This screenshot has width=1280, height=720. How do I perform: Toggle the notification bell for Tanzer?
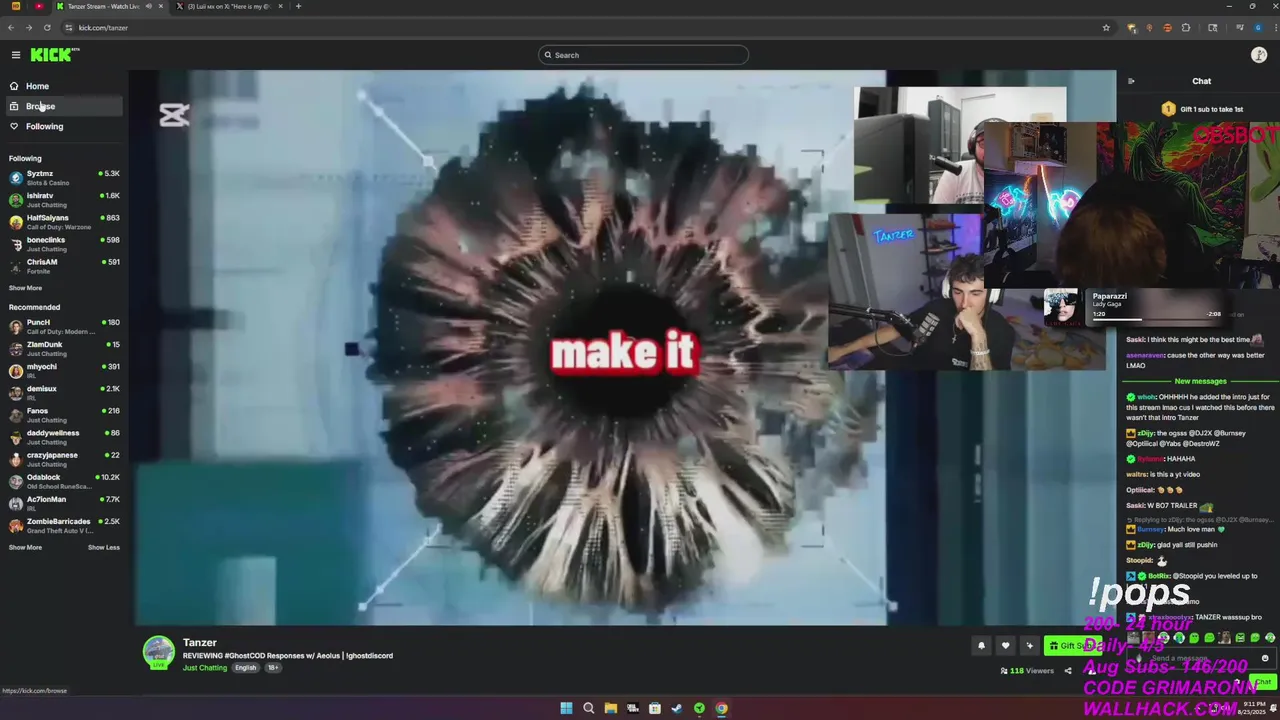(981, 646)
